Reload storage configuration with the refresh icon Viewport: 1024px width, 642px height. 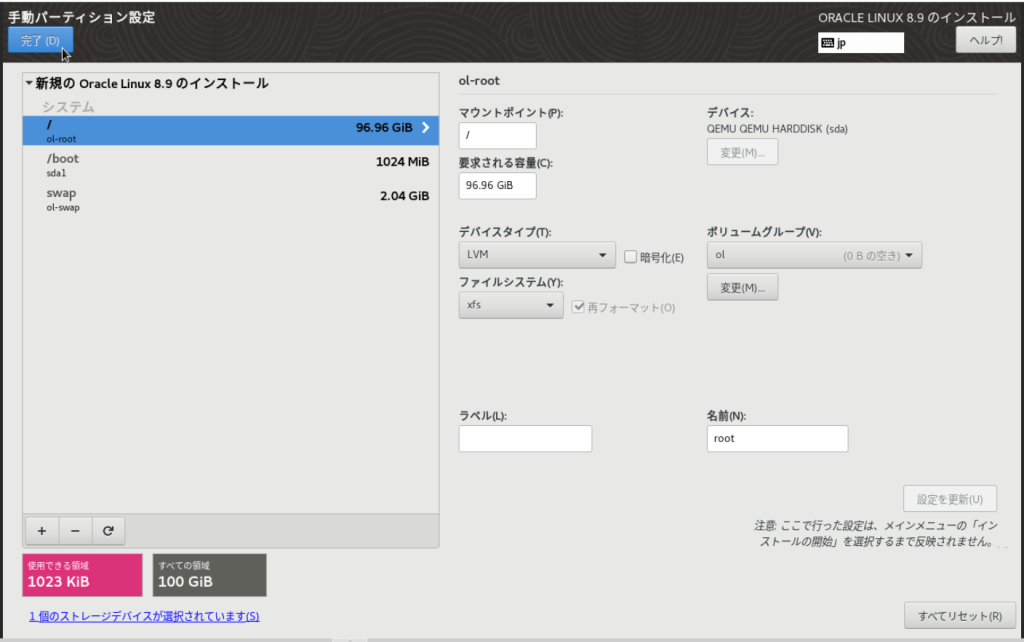[x=109, y=530]
